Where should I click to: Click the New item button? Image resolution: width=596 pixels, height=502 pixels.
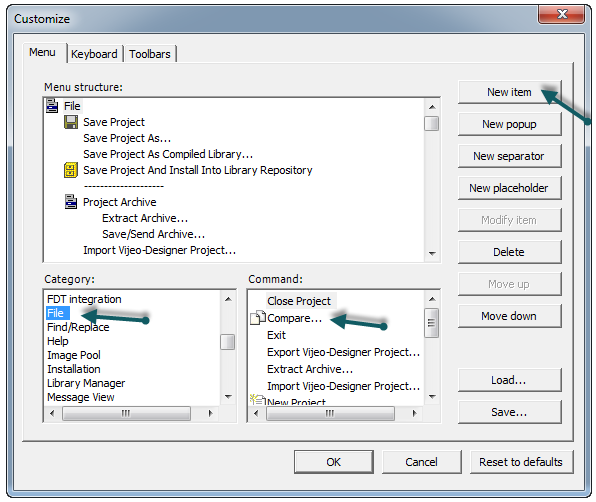509,92
